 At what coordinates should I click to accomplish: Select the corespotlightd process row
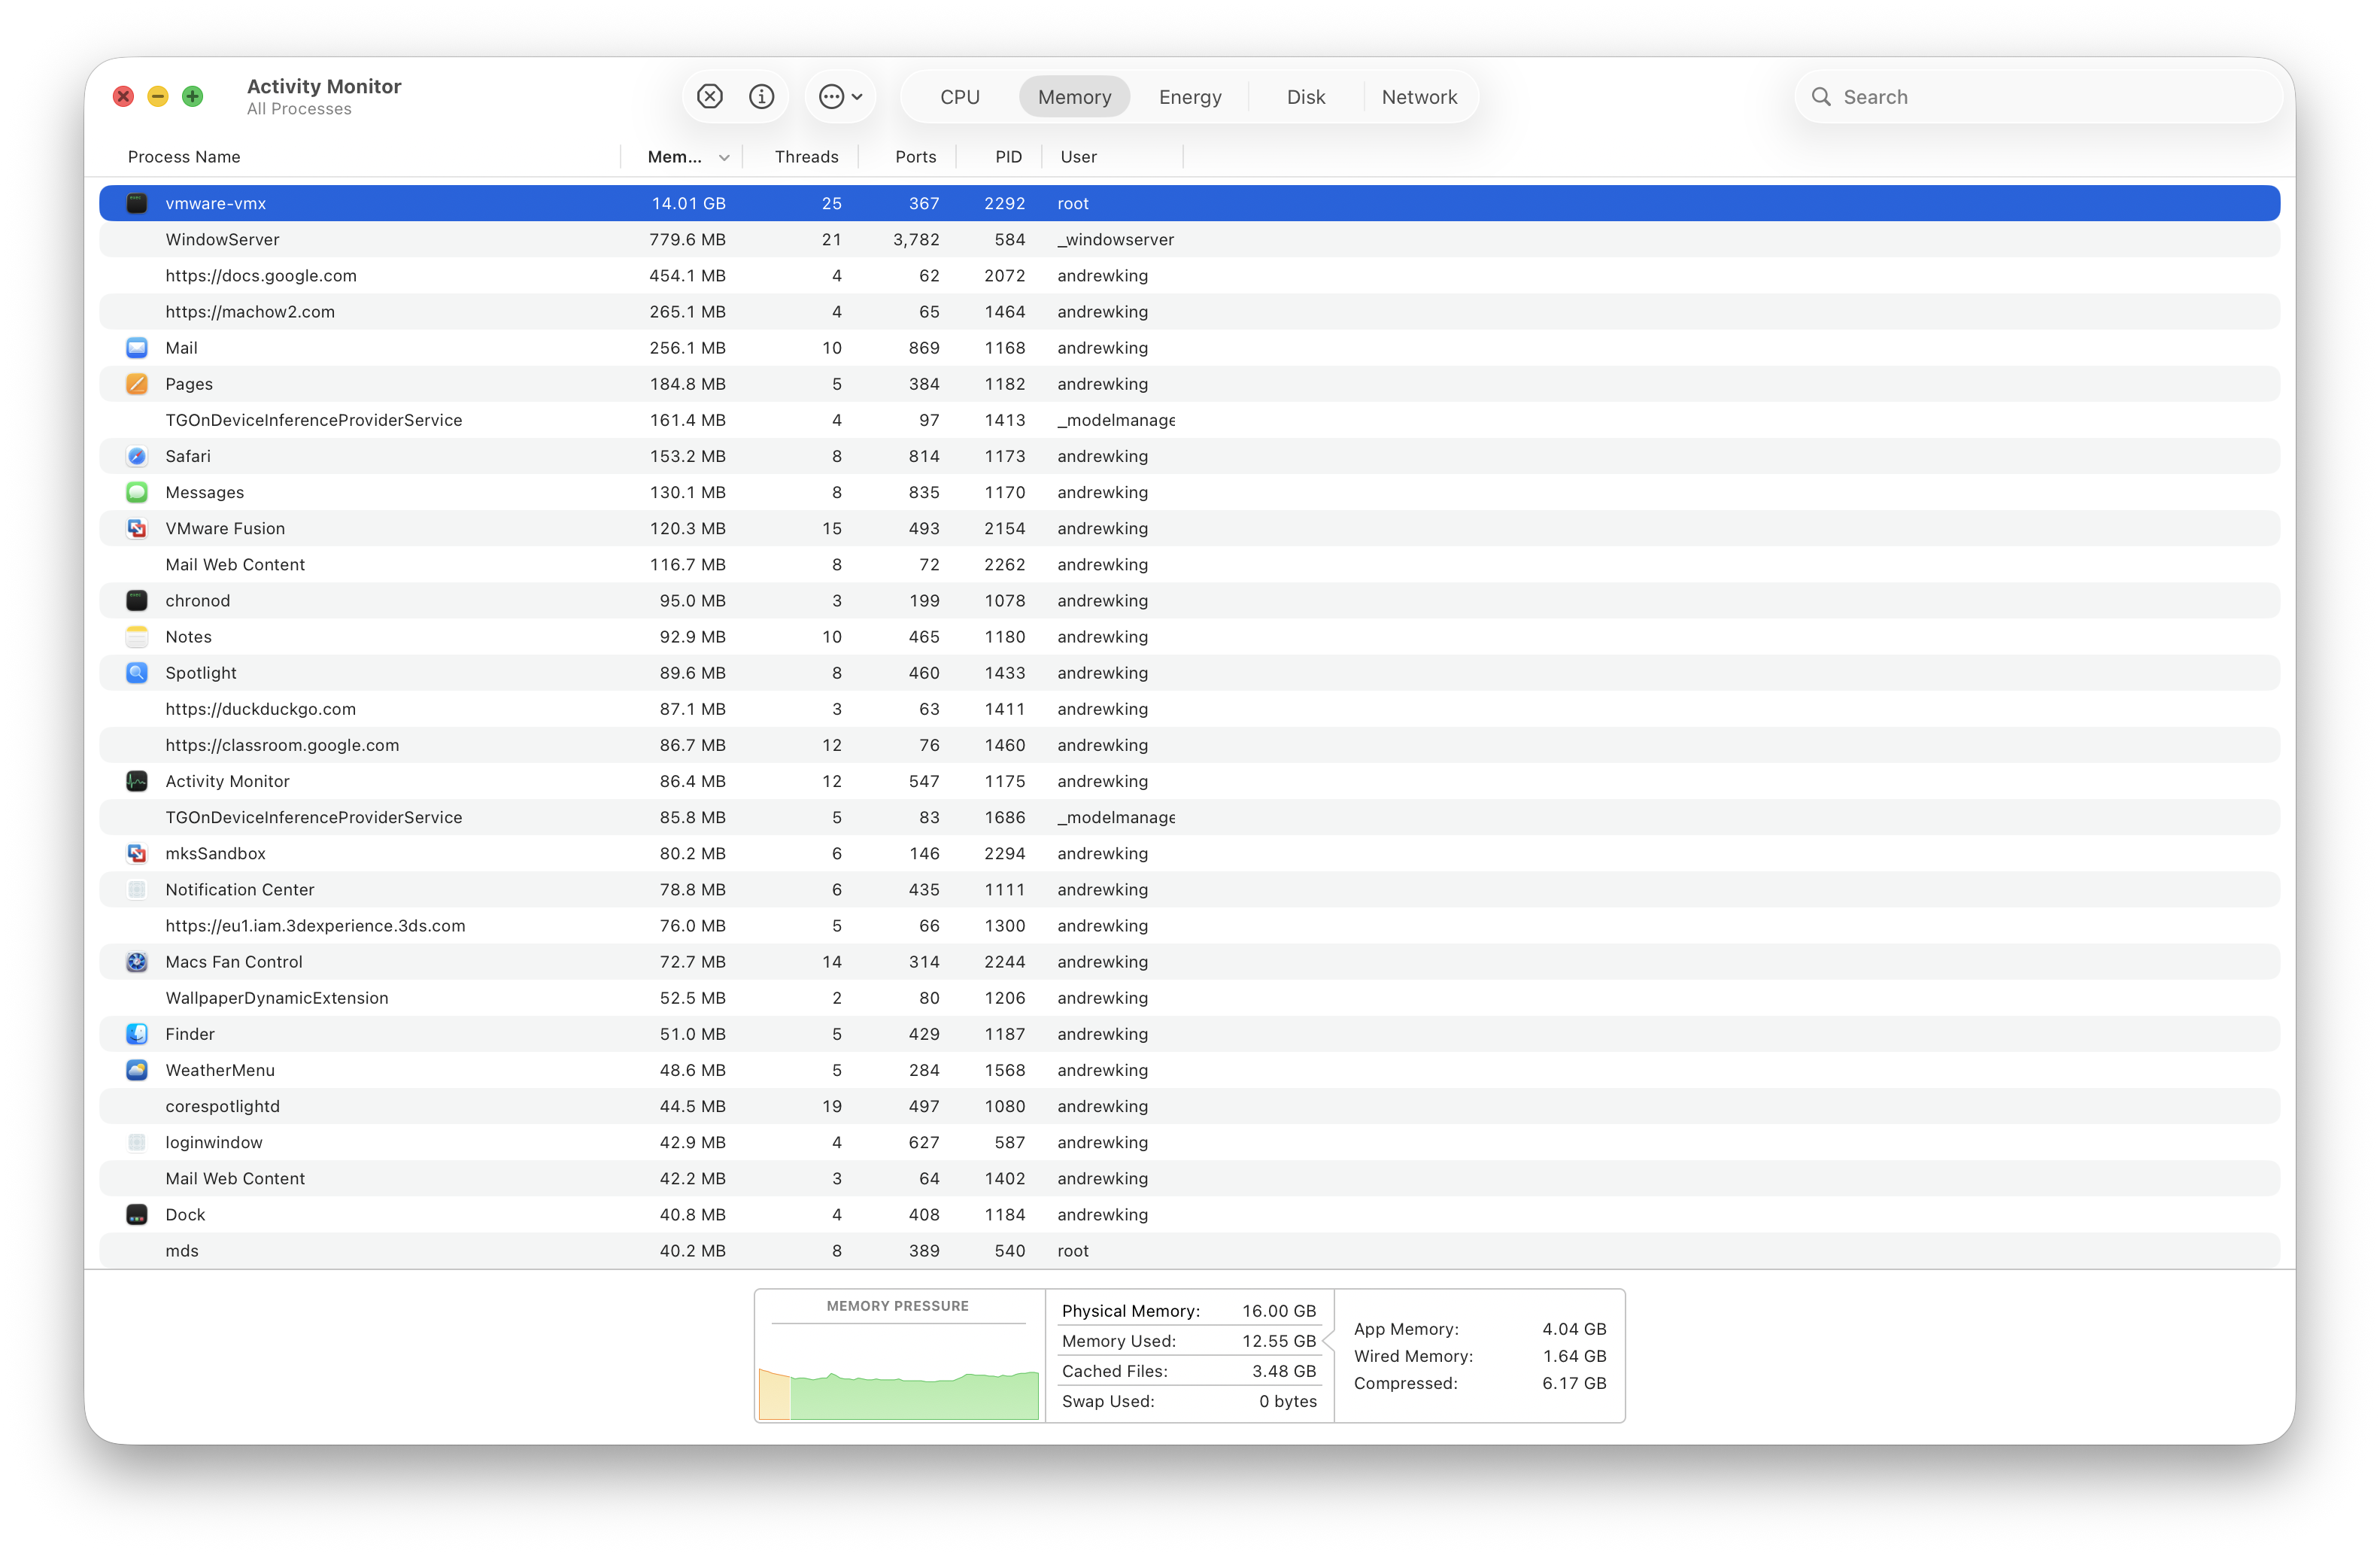click(x=1189, y=1106)
